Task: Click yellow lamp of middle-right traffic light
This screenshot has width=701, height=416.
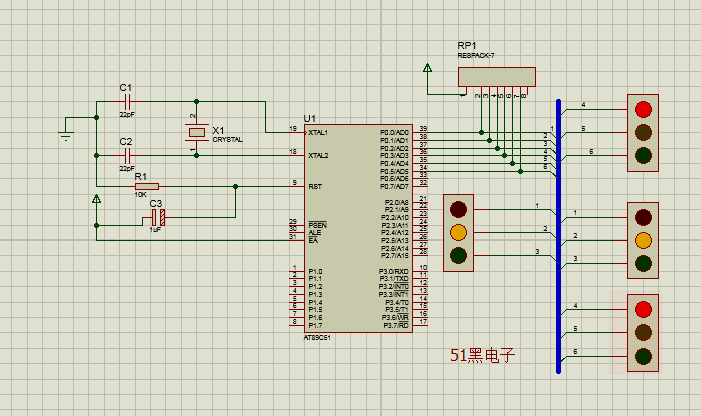Action: pyautogui.click(x=643, y=240)
